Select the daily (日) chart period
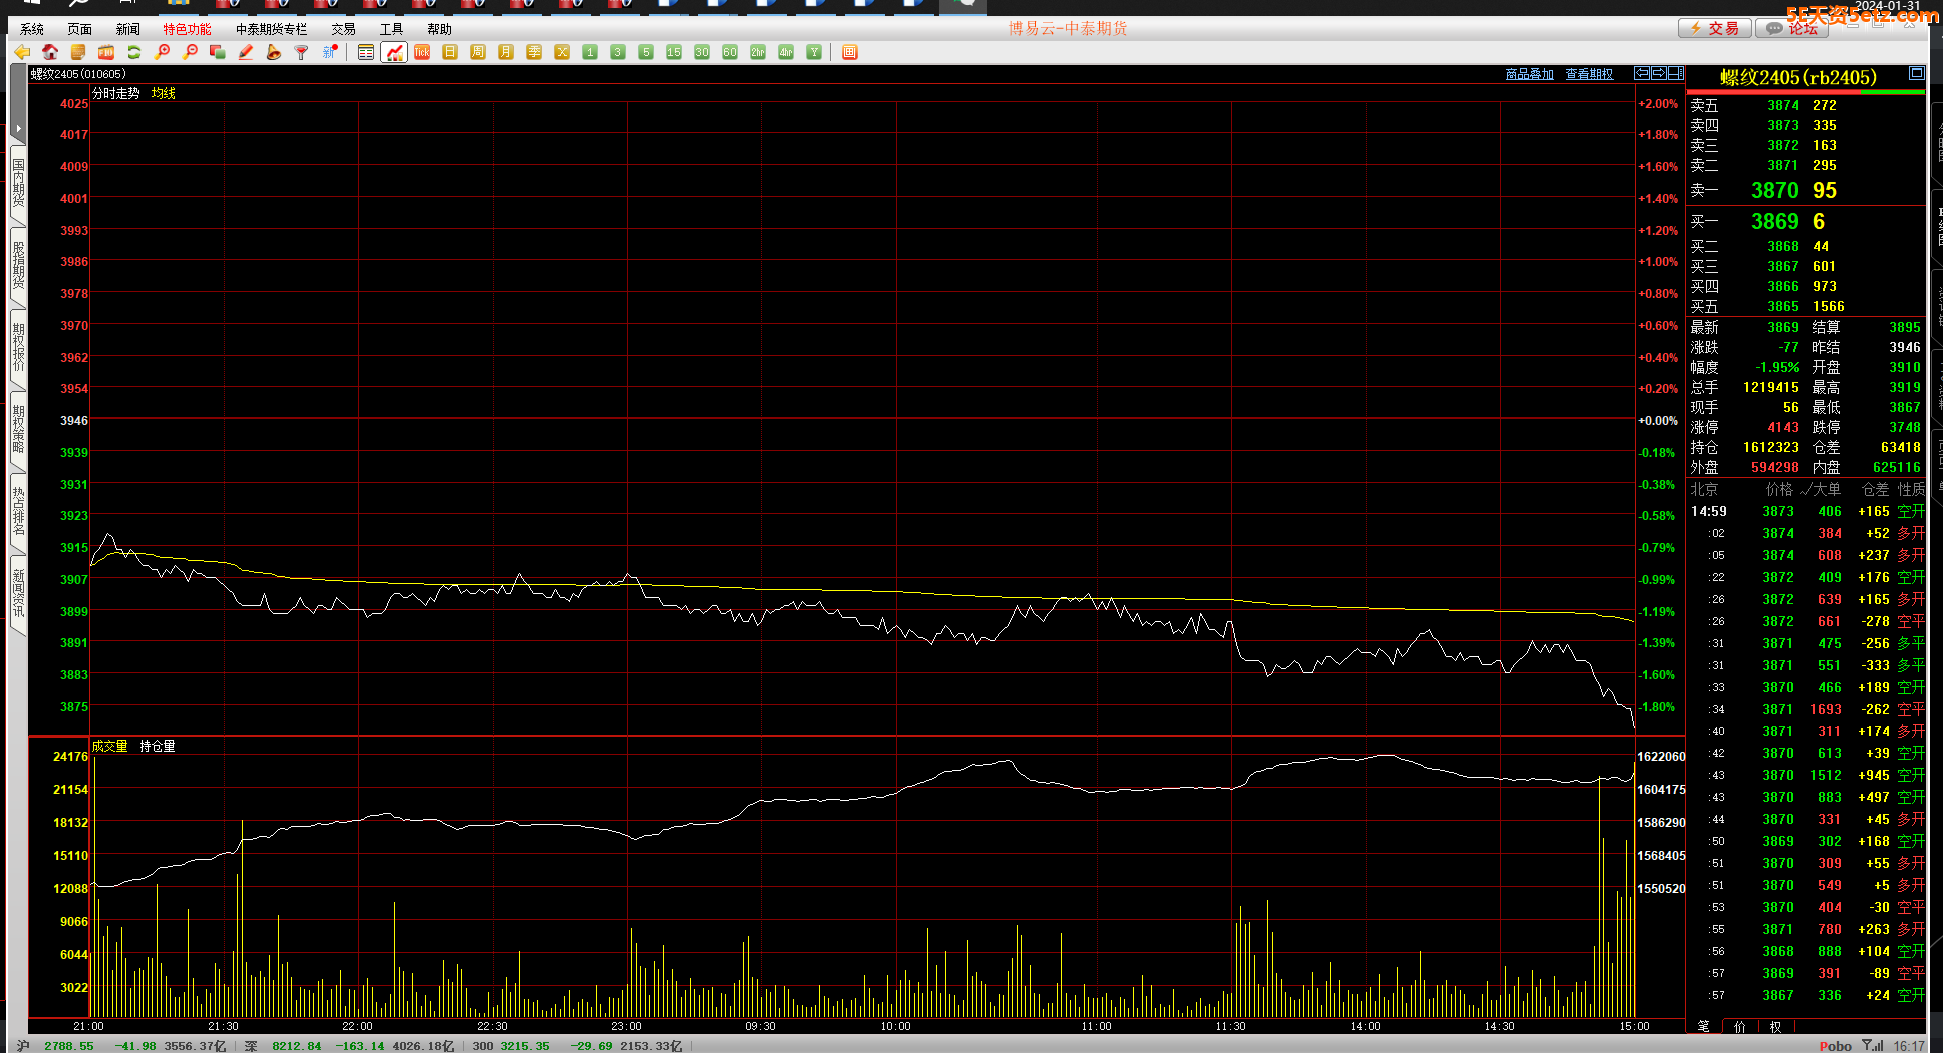1943x1053 pixels. point(450,52)
